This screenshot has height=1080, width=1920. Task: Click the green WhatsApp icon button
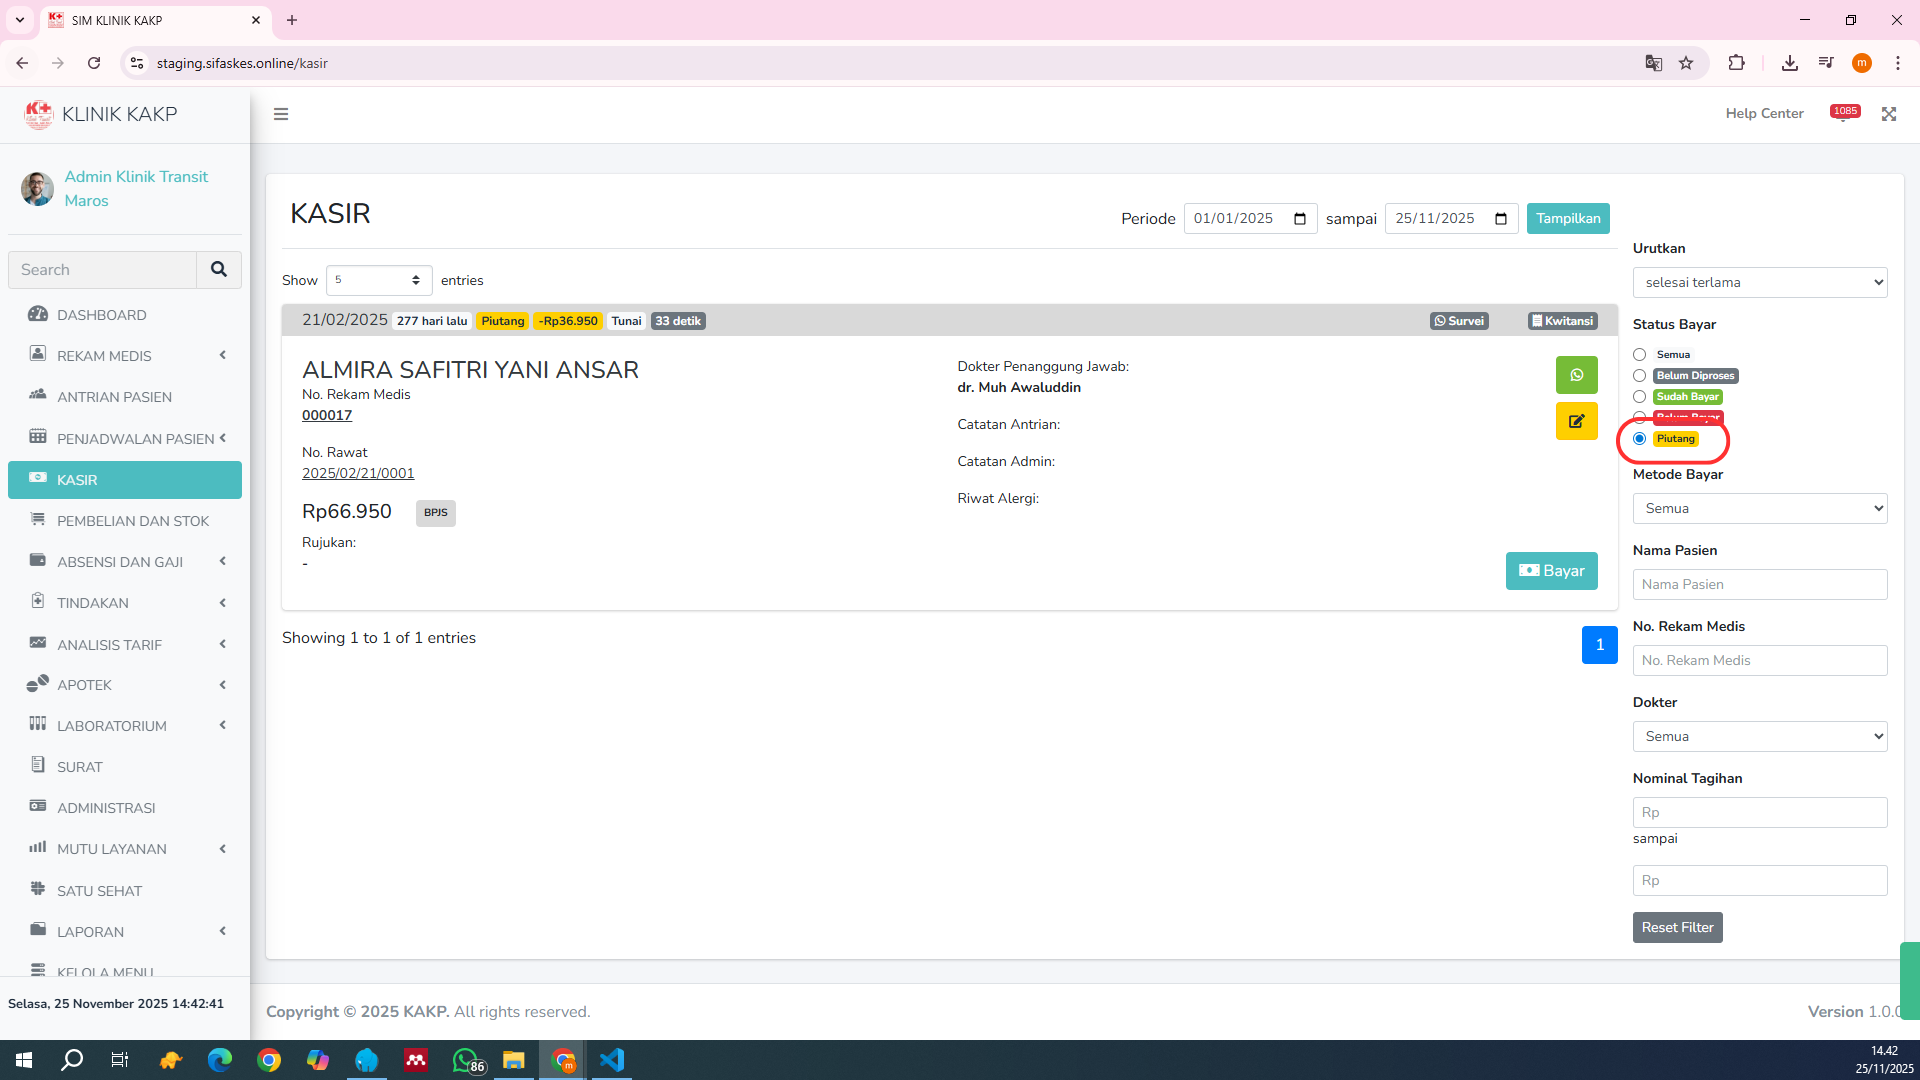coord(1576,375)
